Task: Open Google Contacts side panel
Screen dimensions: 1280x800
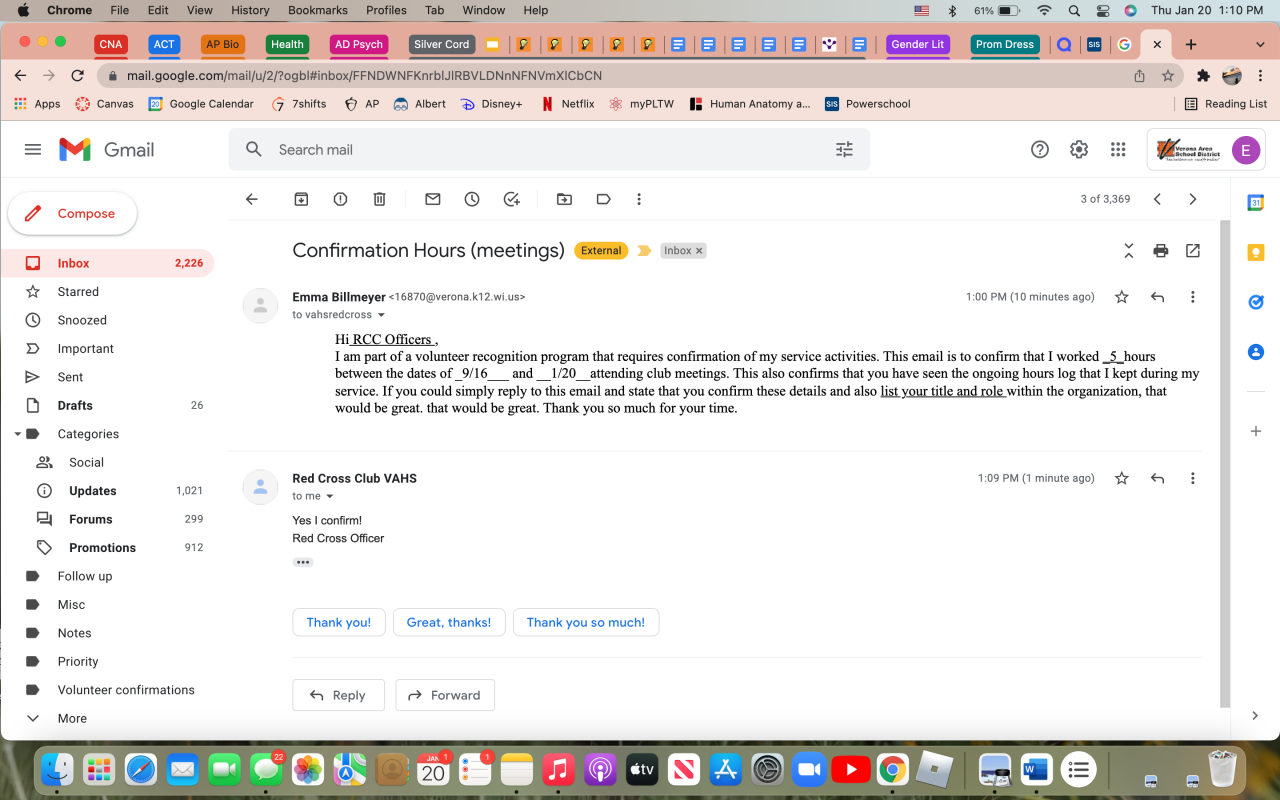Action: click(1256, 352)
